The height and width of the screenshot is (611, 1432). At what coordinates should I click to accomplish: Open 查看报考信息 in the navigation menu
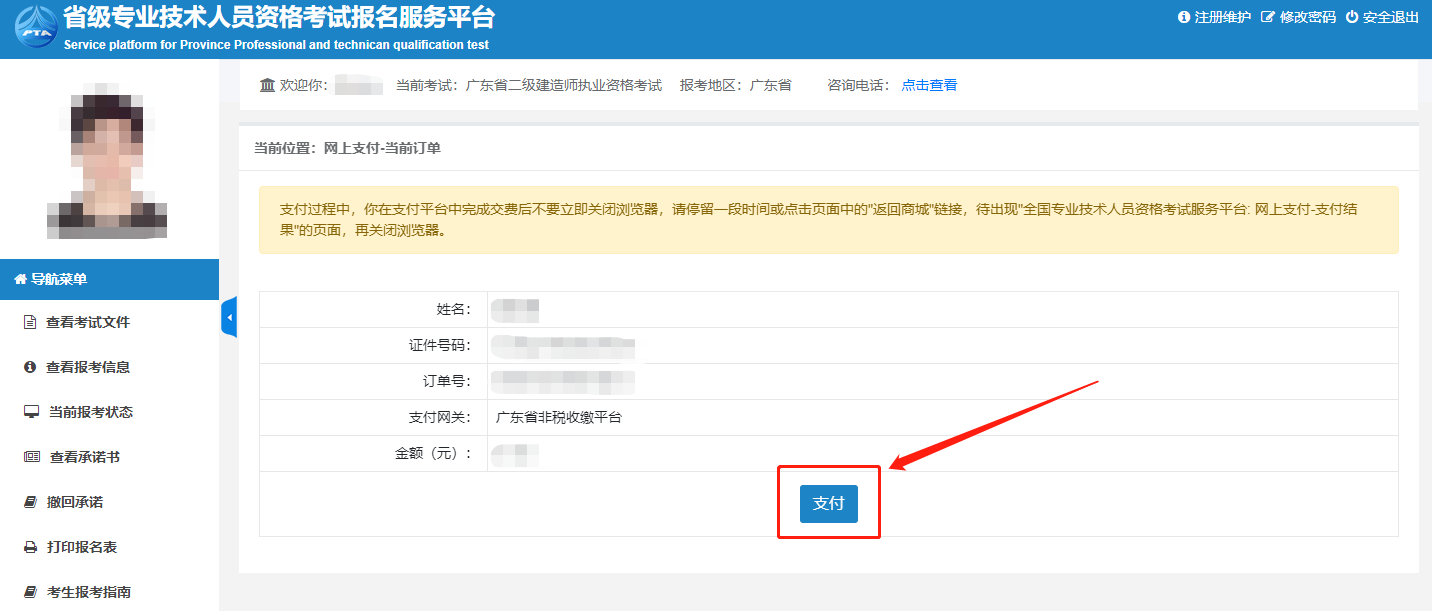point(88,367)
